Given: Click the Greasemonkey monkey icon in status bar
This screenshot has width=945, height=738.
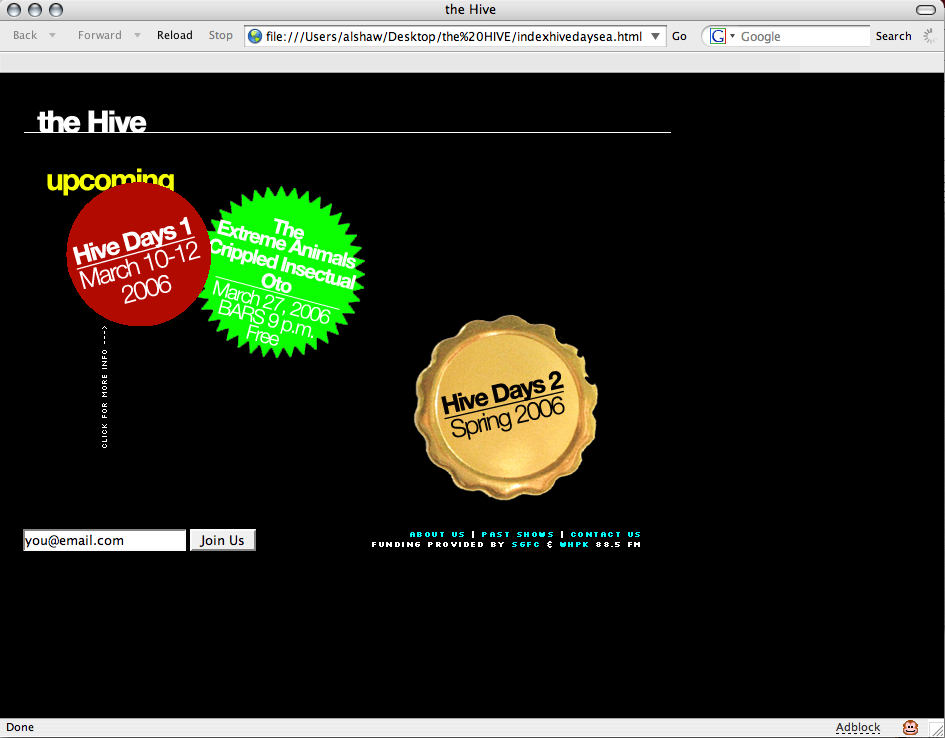Looking at the screenshot, I should point(910,728).
